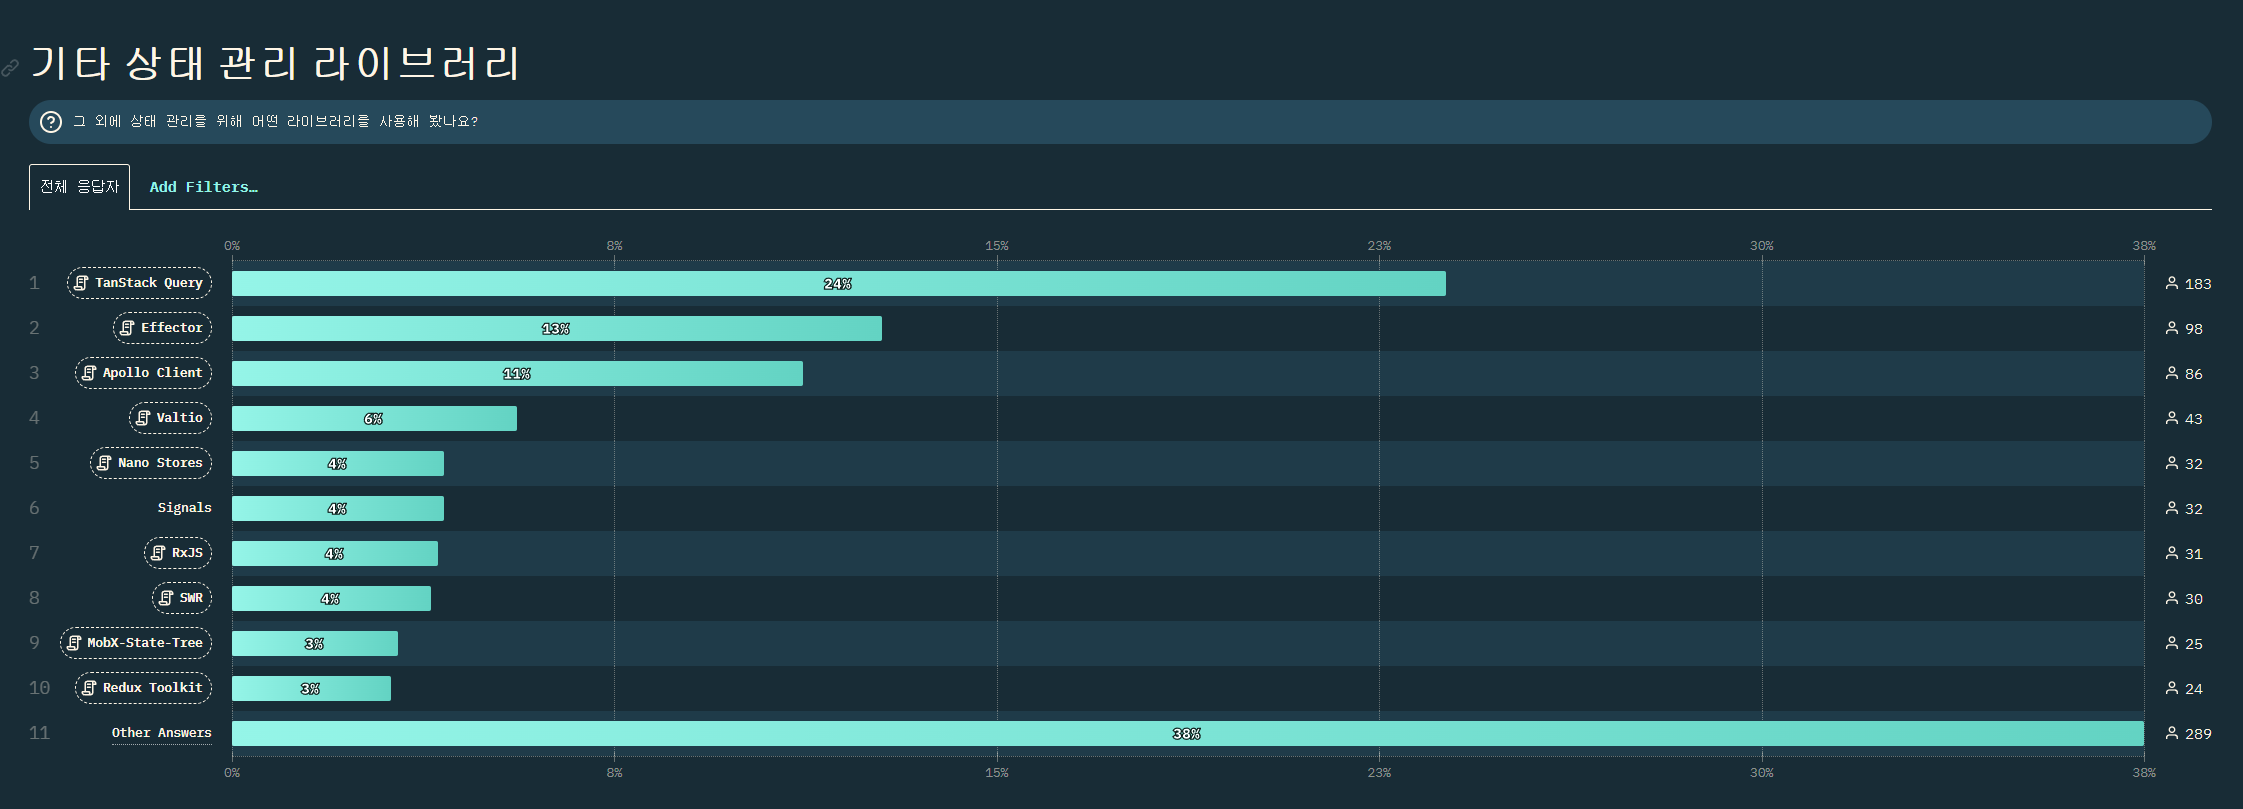Viewport: 2243px width, 809px height.
Task: Click the MobX-State-Tree 3% bar
Action: point(315,643)
